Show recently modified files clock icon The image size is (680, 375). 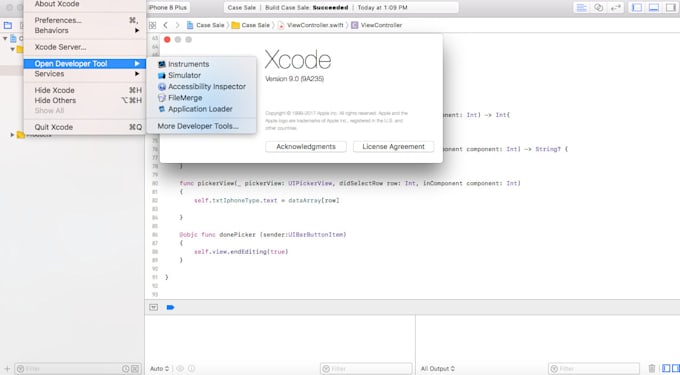pos(126,369)
